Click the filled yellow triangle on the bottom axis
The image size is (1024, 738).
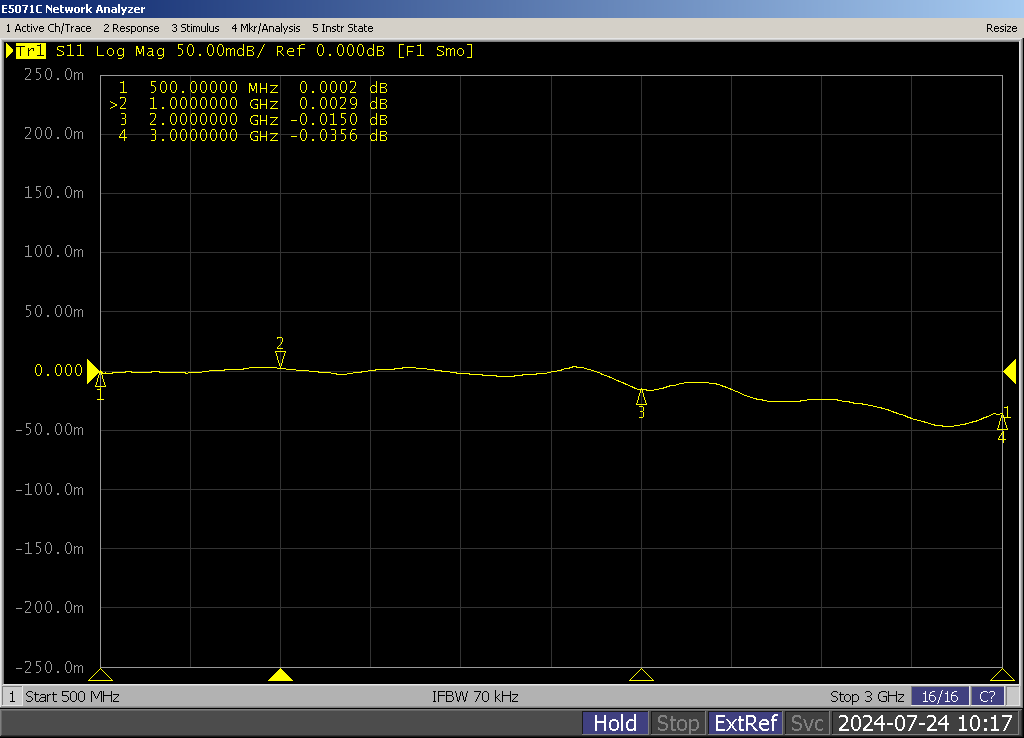coord(280,675)
